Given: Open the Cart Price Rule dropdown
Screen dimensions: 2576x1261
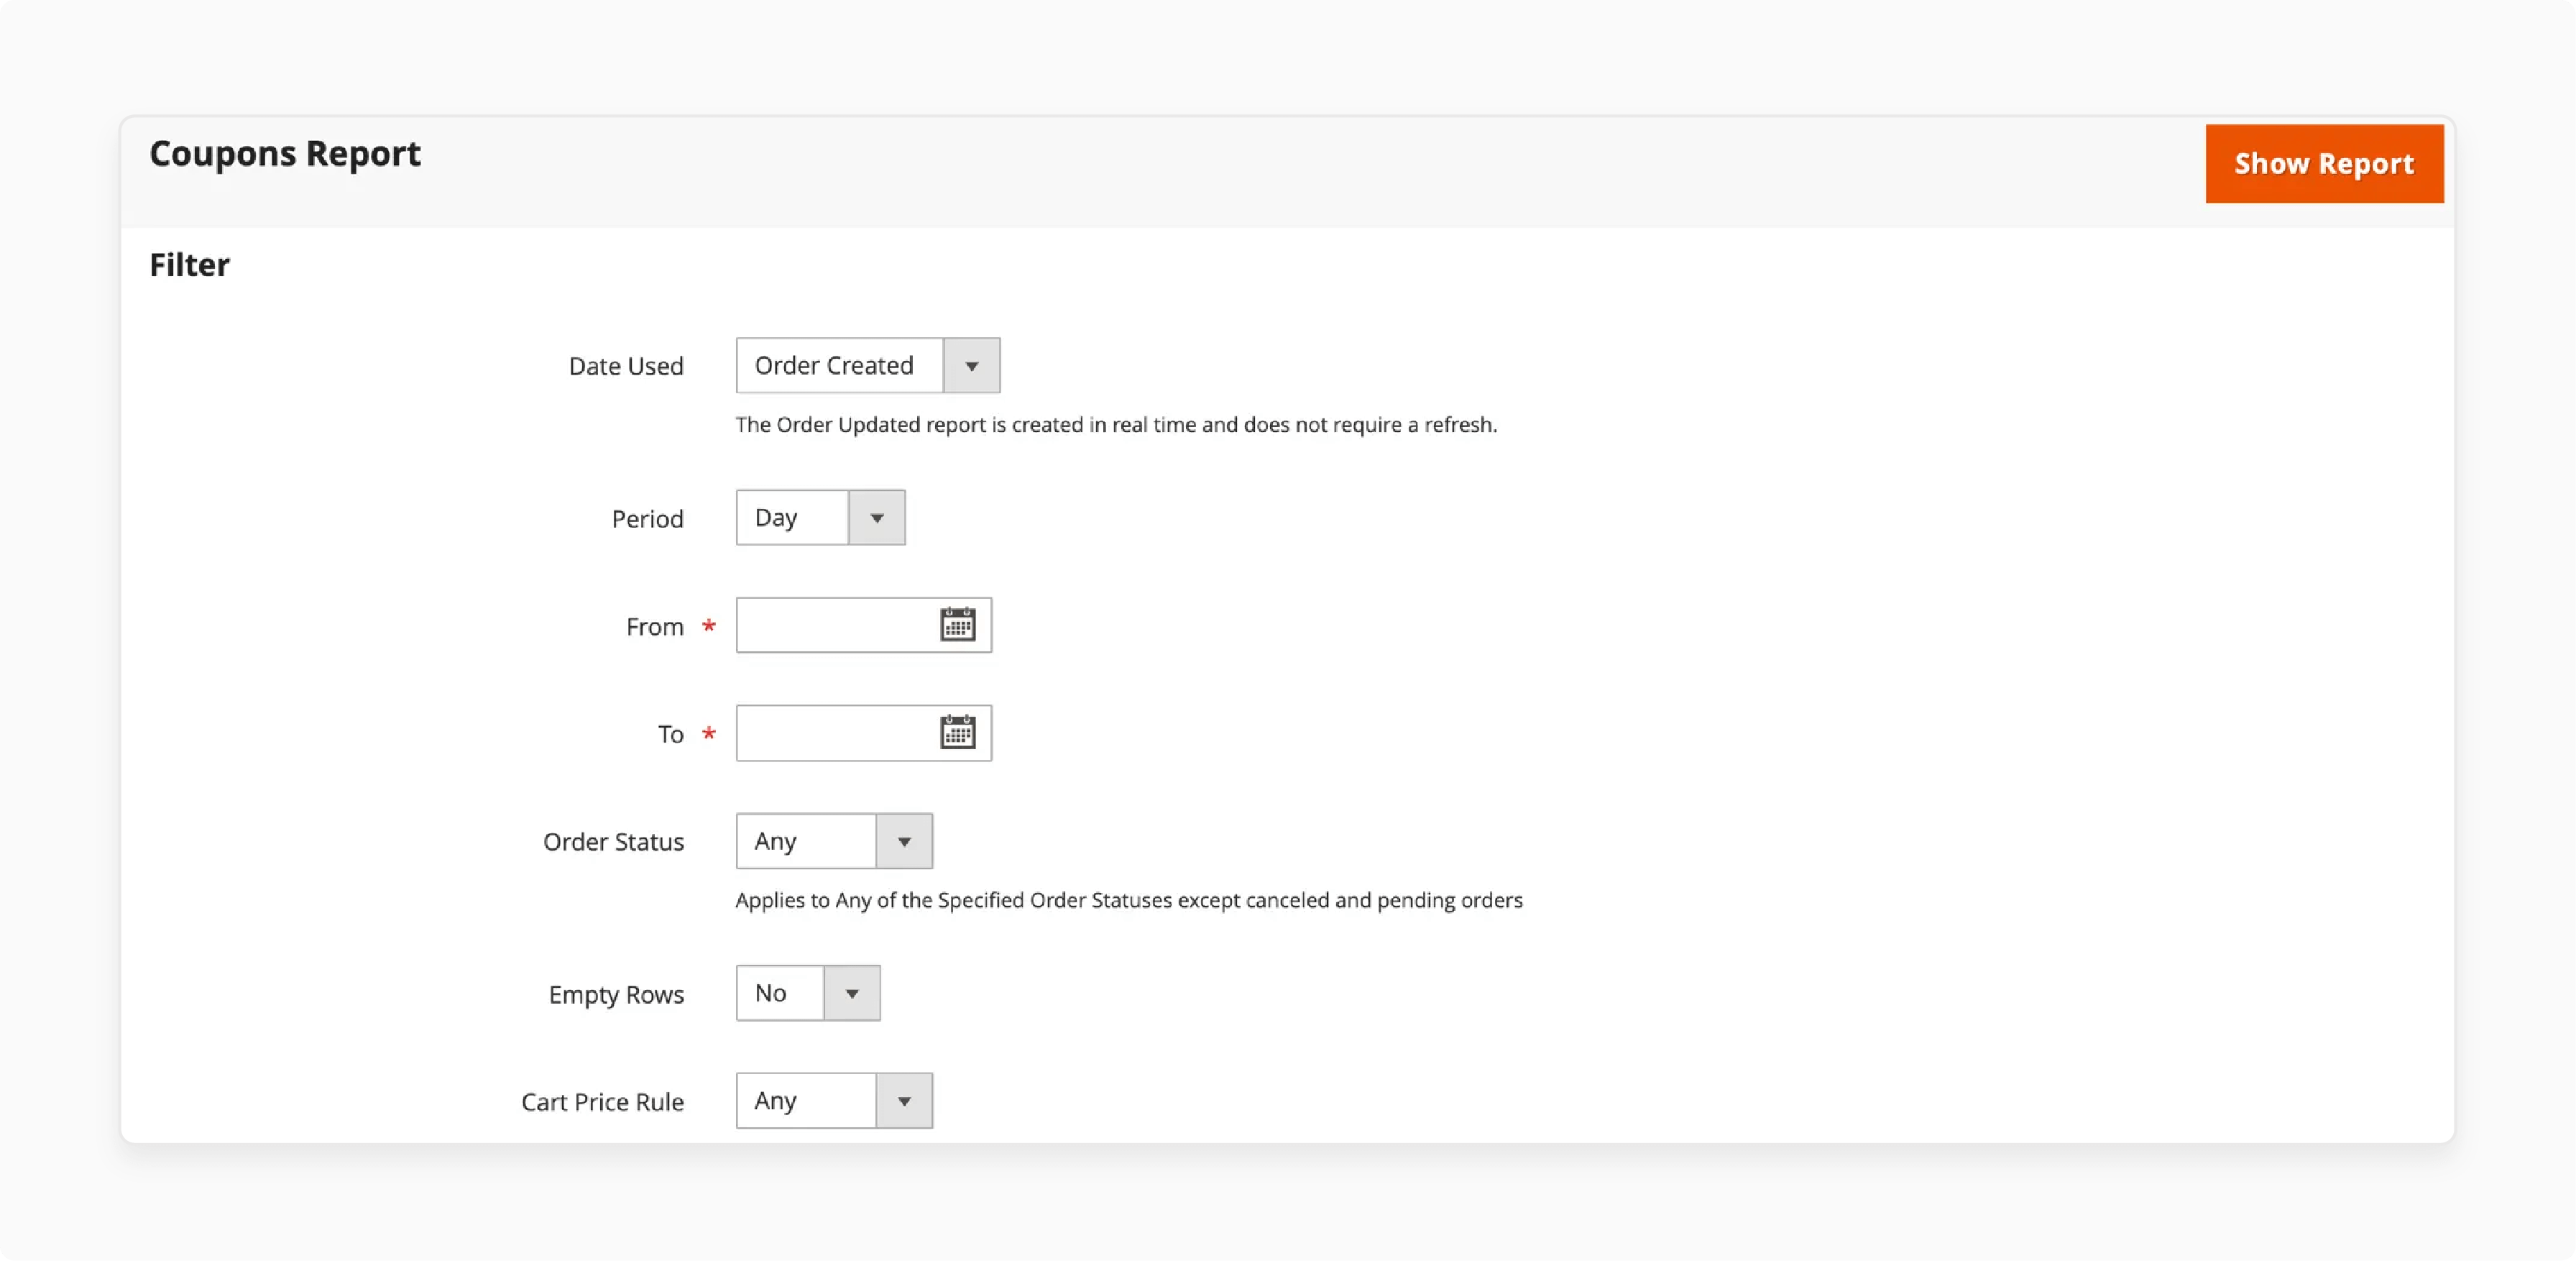Looking at the screenshot, I should (834, 1101).
